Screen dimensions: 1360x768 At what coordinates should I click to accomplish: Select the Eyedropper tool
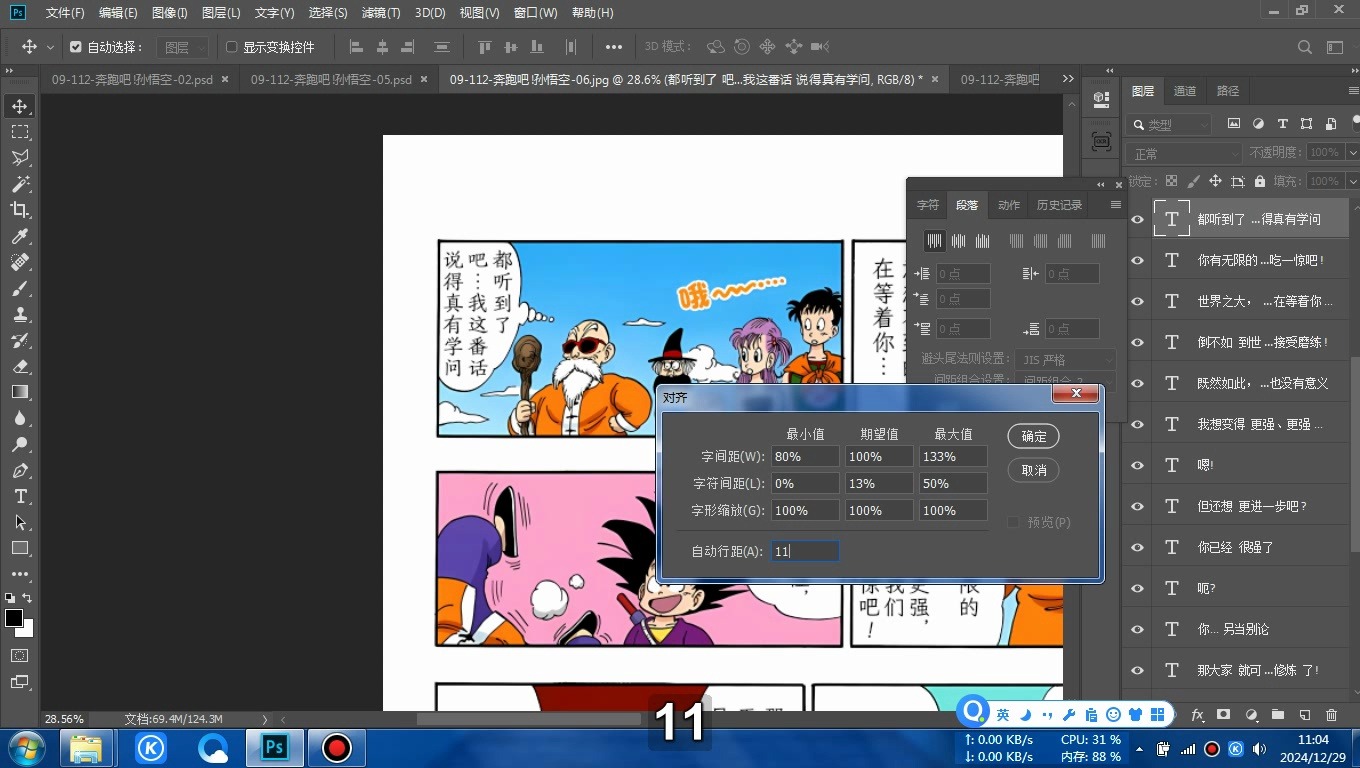pos(20,236)
